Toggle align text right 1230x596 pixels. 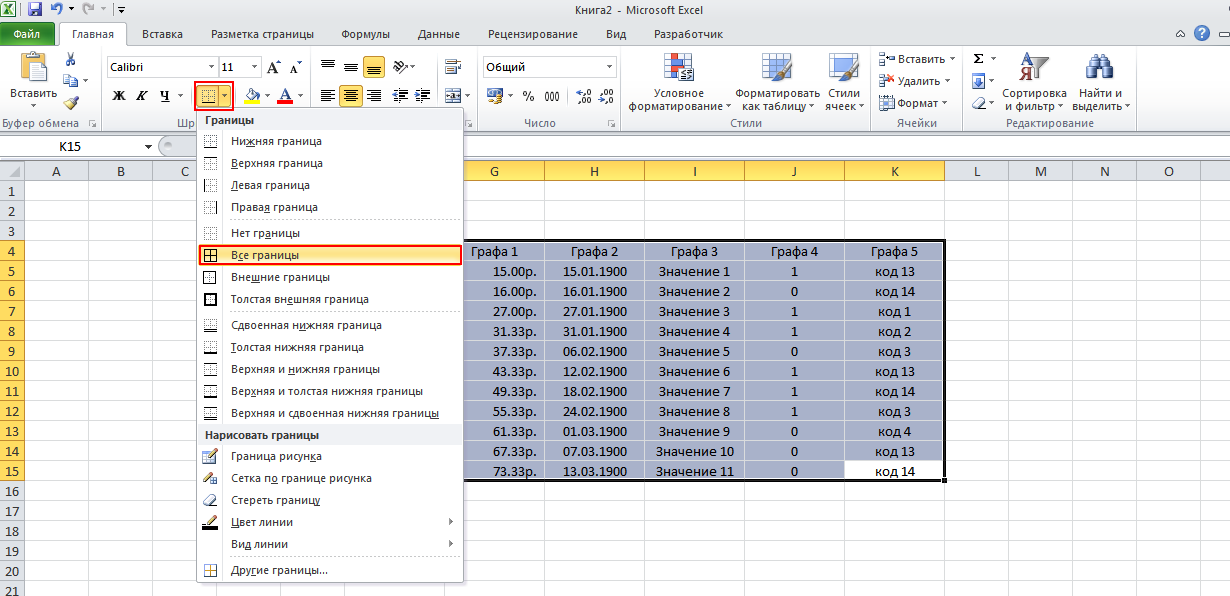(374, 96)
